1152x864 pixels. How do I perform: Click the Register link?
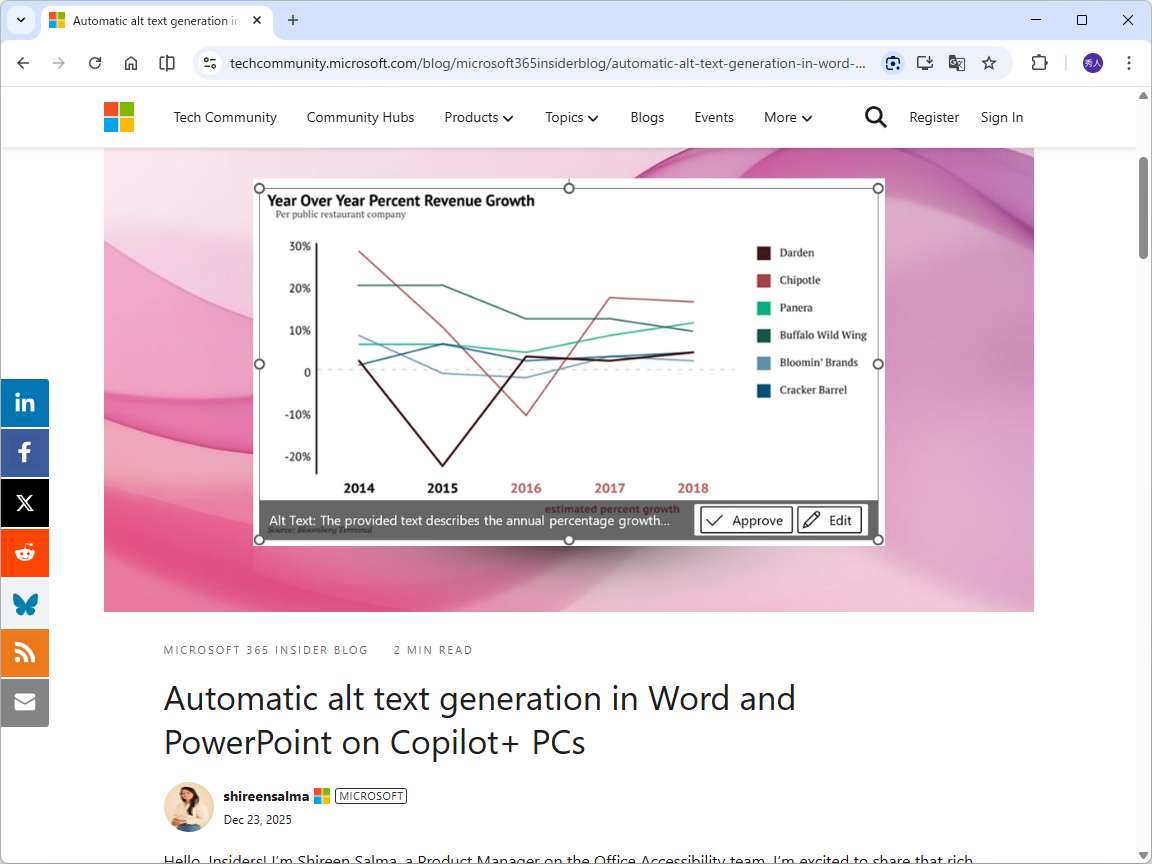[x=934, y=118]
